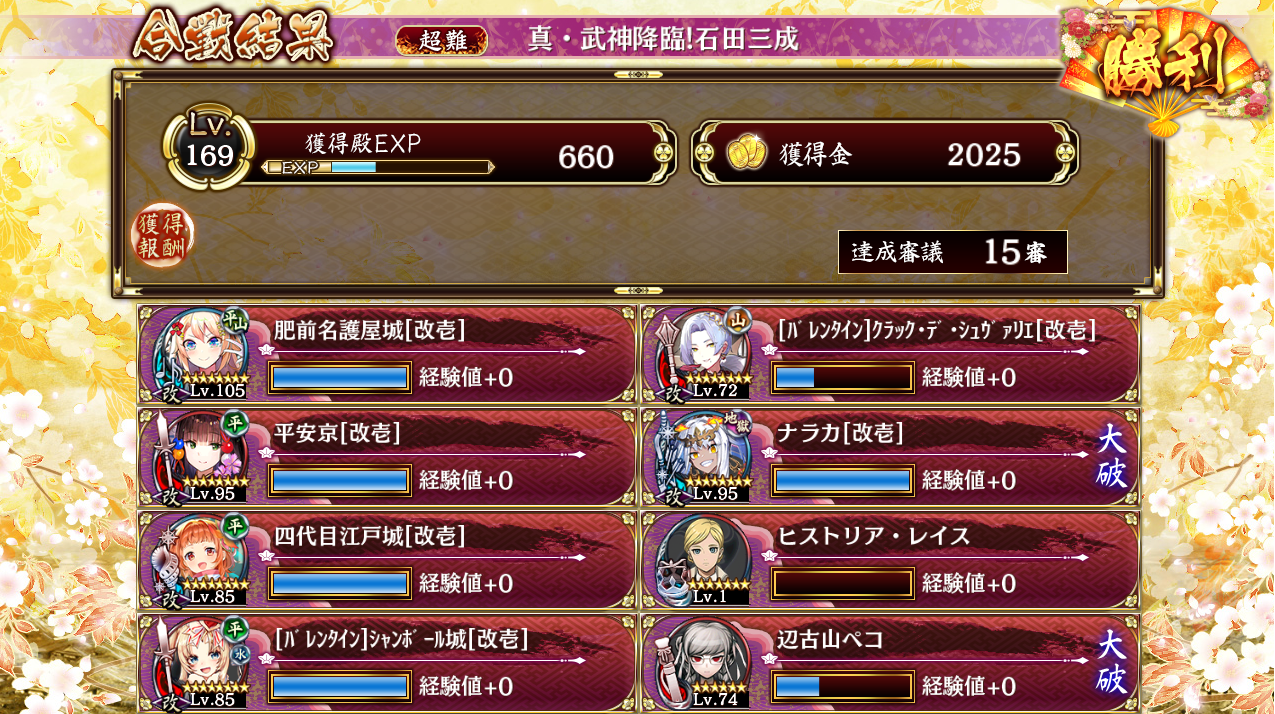Click the 超難 difficulty badge

pyautogui.click(x=442, y=40)
